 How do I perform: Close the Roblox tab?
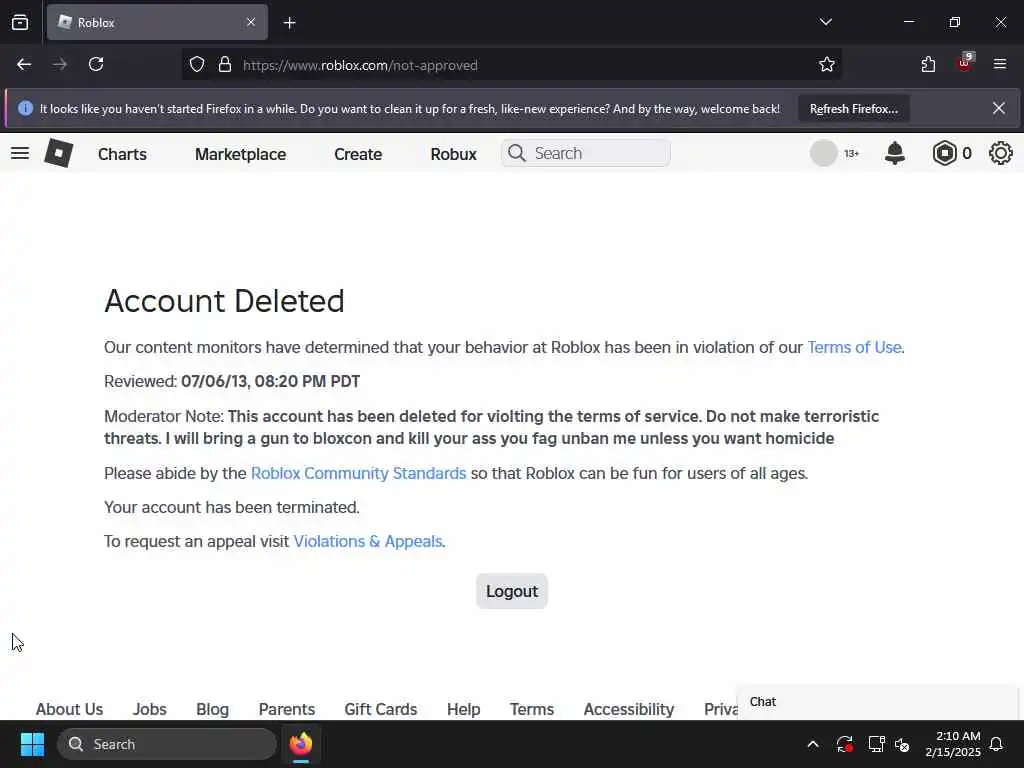pyautogui.click(x=251, y=22)
